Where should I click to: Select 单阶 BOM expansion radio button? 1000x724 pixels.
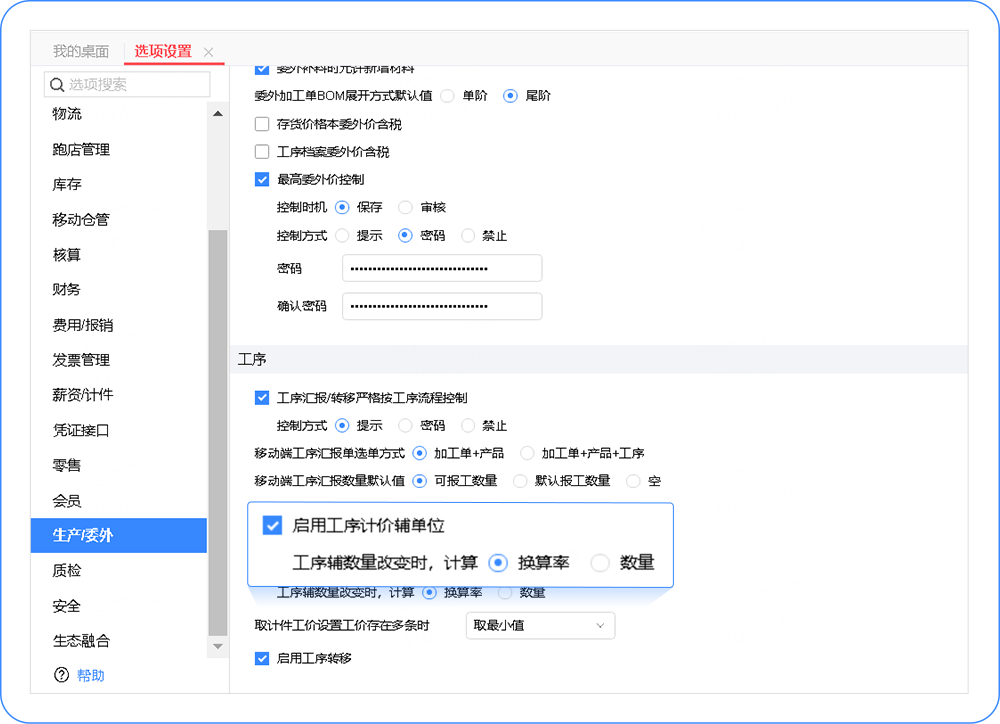point(447,96)
